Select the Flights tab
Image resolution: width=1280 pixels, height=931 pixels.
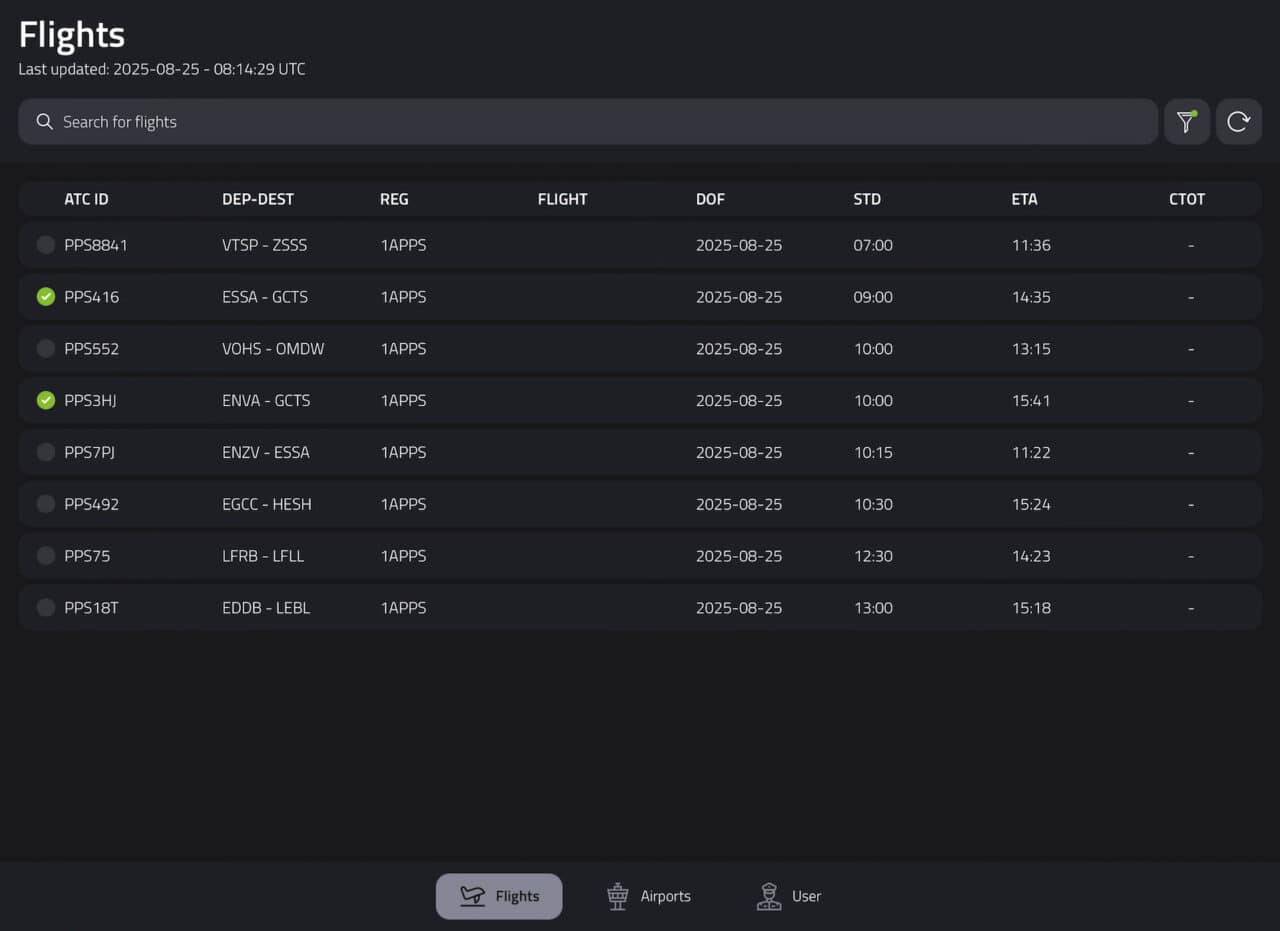tap(499, 895)
